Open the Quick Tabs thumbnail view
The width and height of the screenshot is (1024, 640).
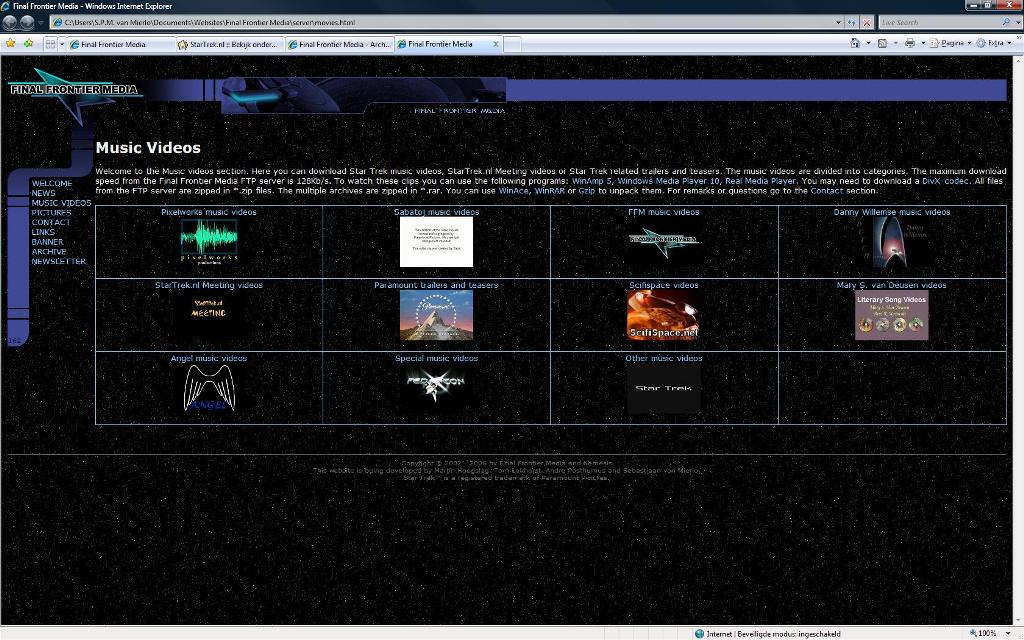tap(50, 44)
